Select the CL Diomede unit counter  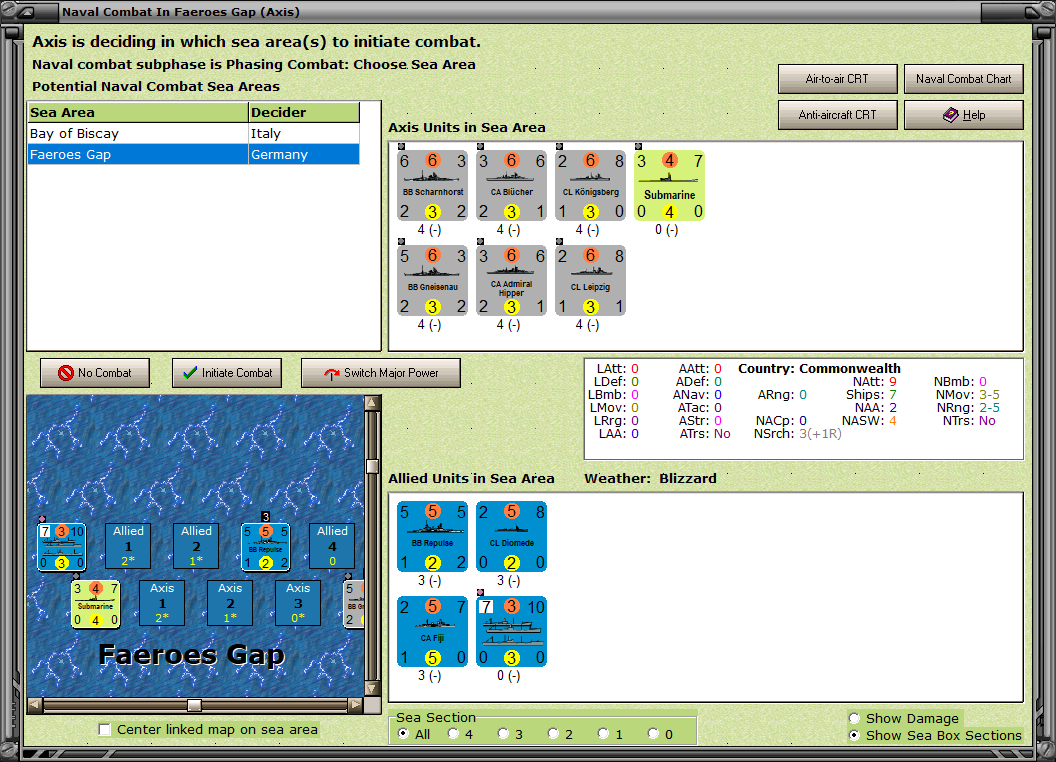click(x=511, y=537)
